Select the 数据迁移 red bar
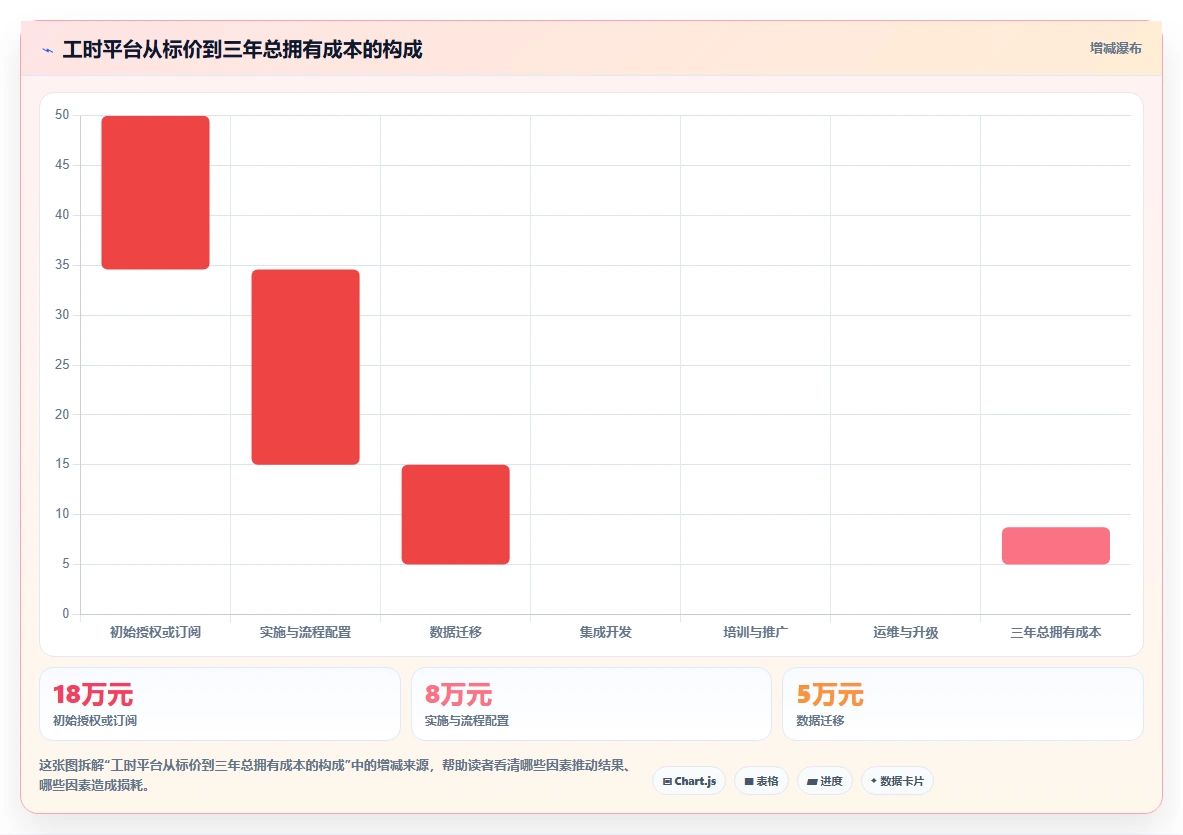This screenshot has height=835, width=1183. (456, 514)
